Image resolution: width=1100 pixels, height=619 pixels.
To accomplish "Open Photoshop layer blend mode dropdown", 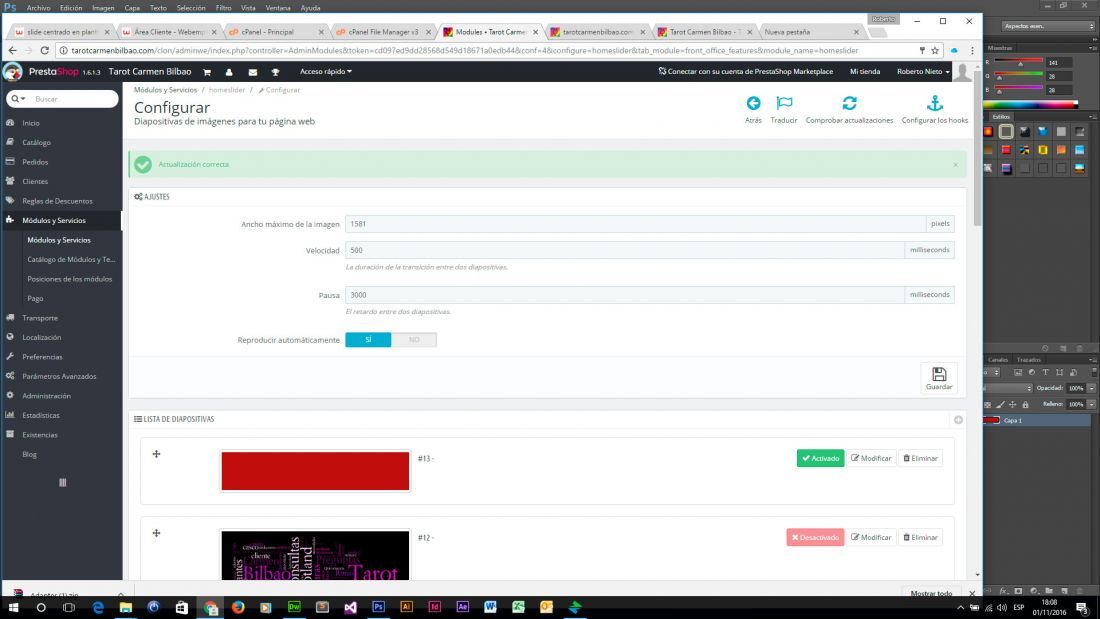I will 1008,388.
